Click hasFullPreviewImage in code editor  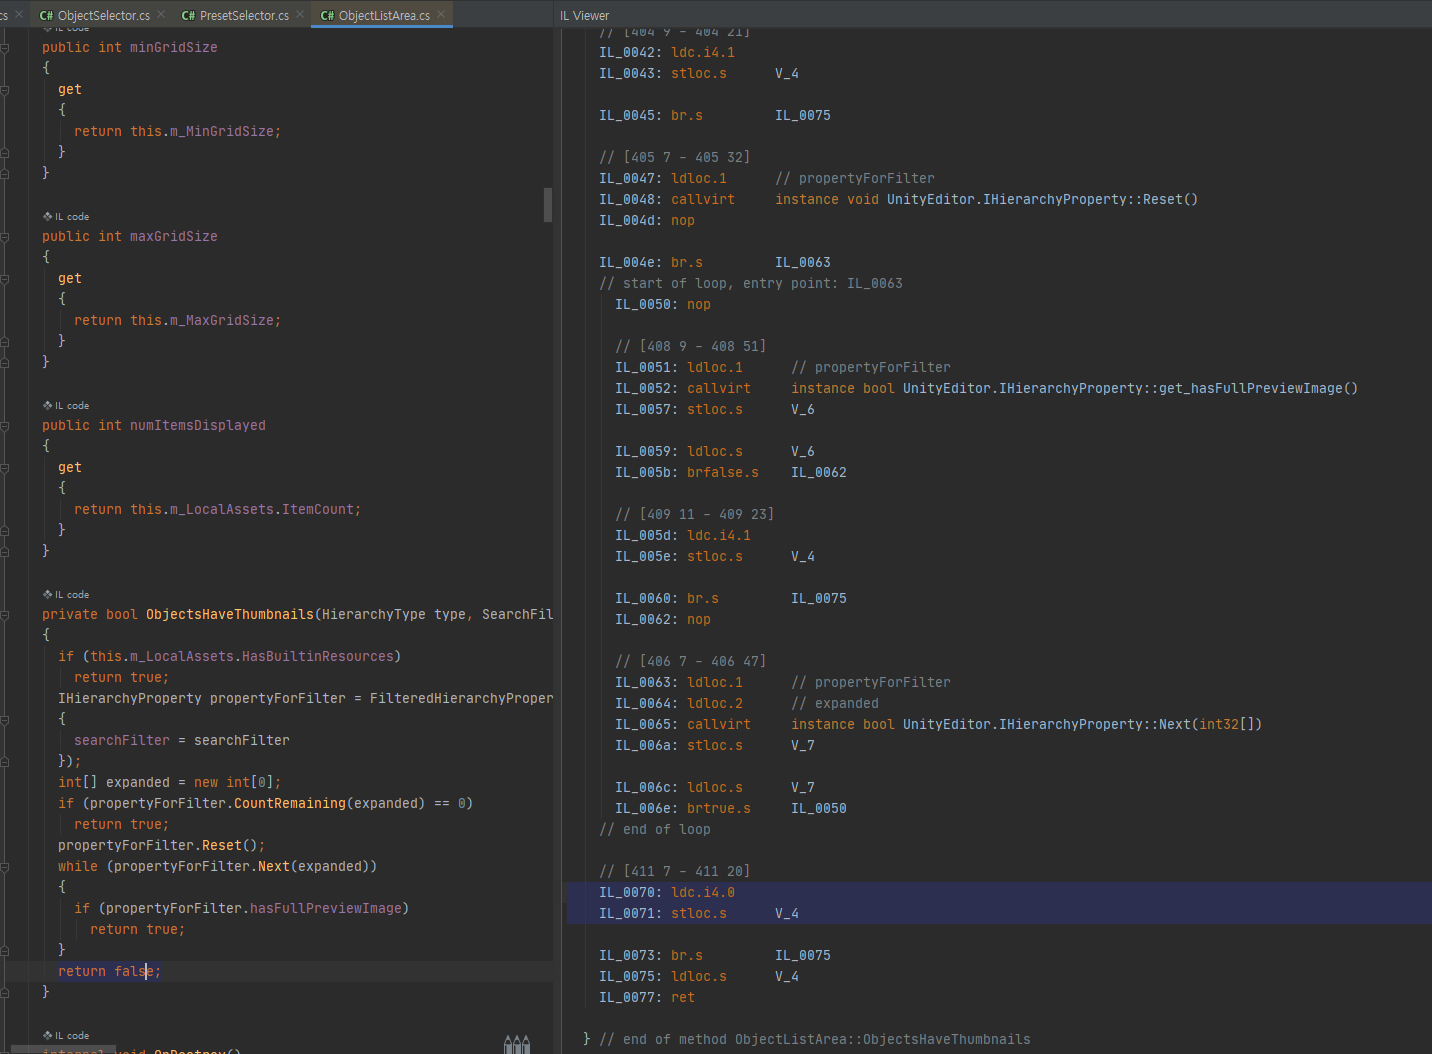(x=326, y=908)
